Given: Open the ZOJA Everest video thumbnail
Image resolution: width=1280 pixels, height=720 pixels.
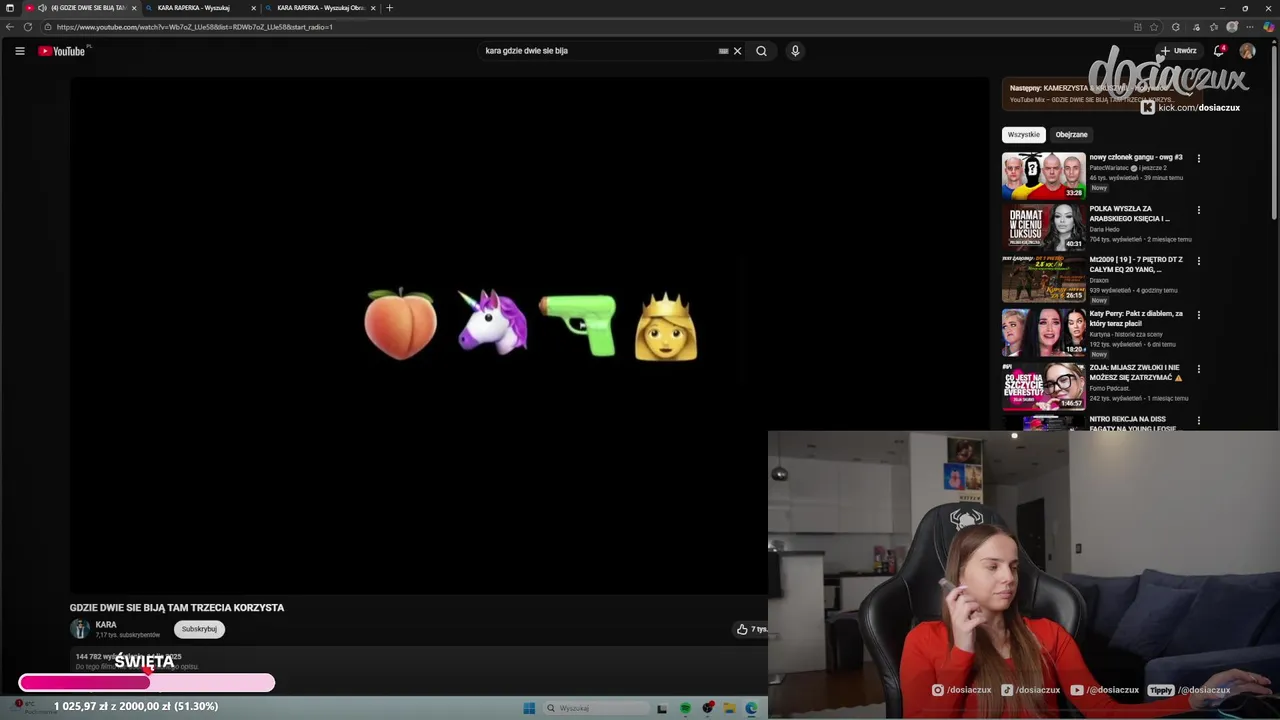Looking at the screenshot, I should point(1044,387).
